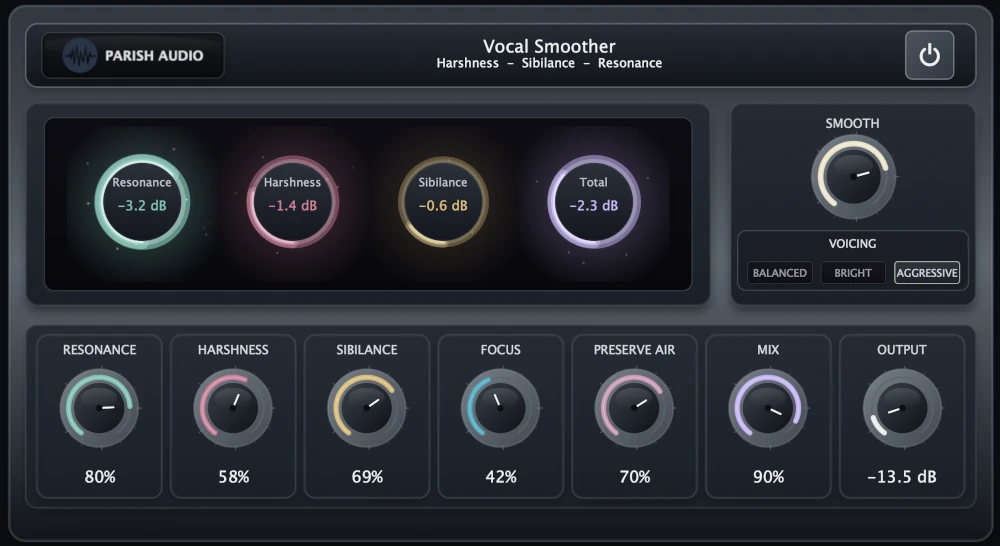Click the SIBILANCE knob
The height and width of the screenshot is (546, 1000).
point(367,408)
